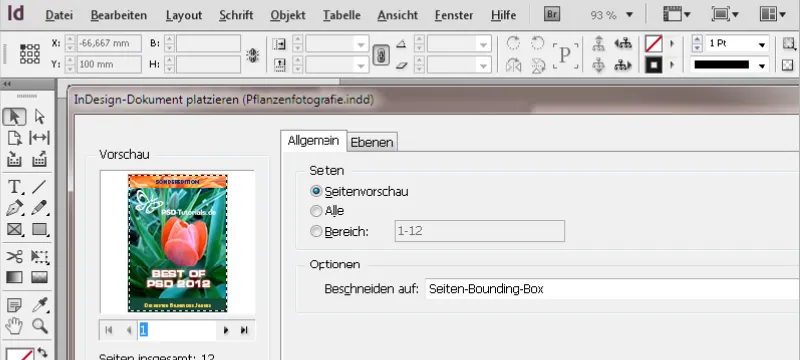Image resolution: width=800 pixels, height=360 pixels.
Task: Click the preview page number field
Action: click(177, 330)
